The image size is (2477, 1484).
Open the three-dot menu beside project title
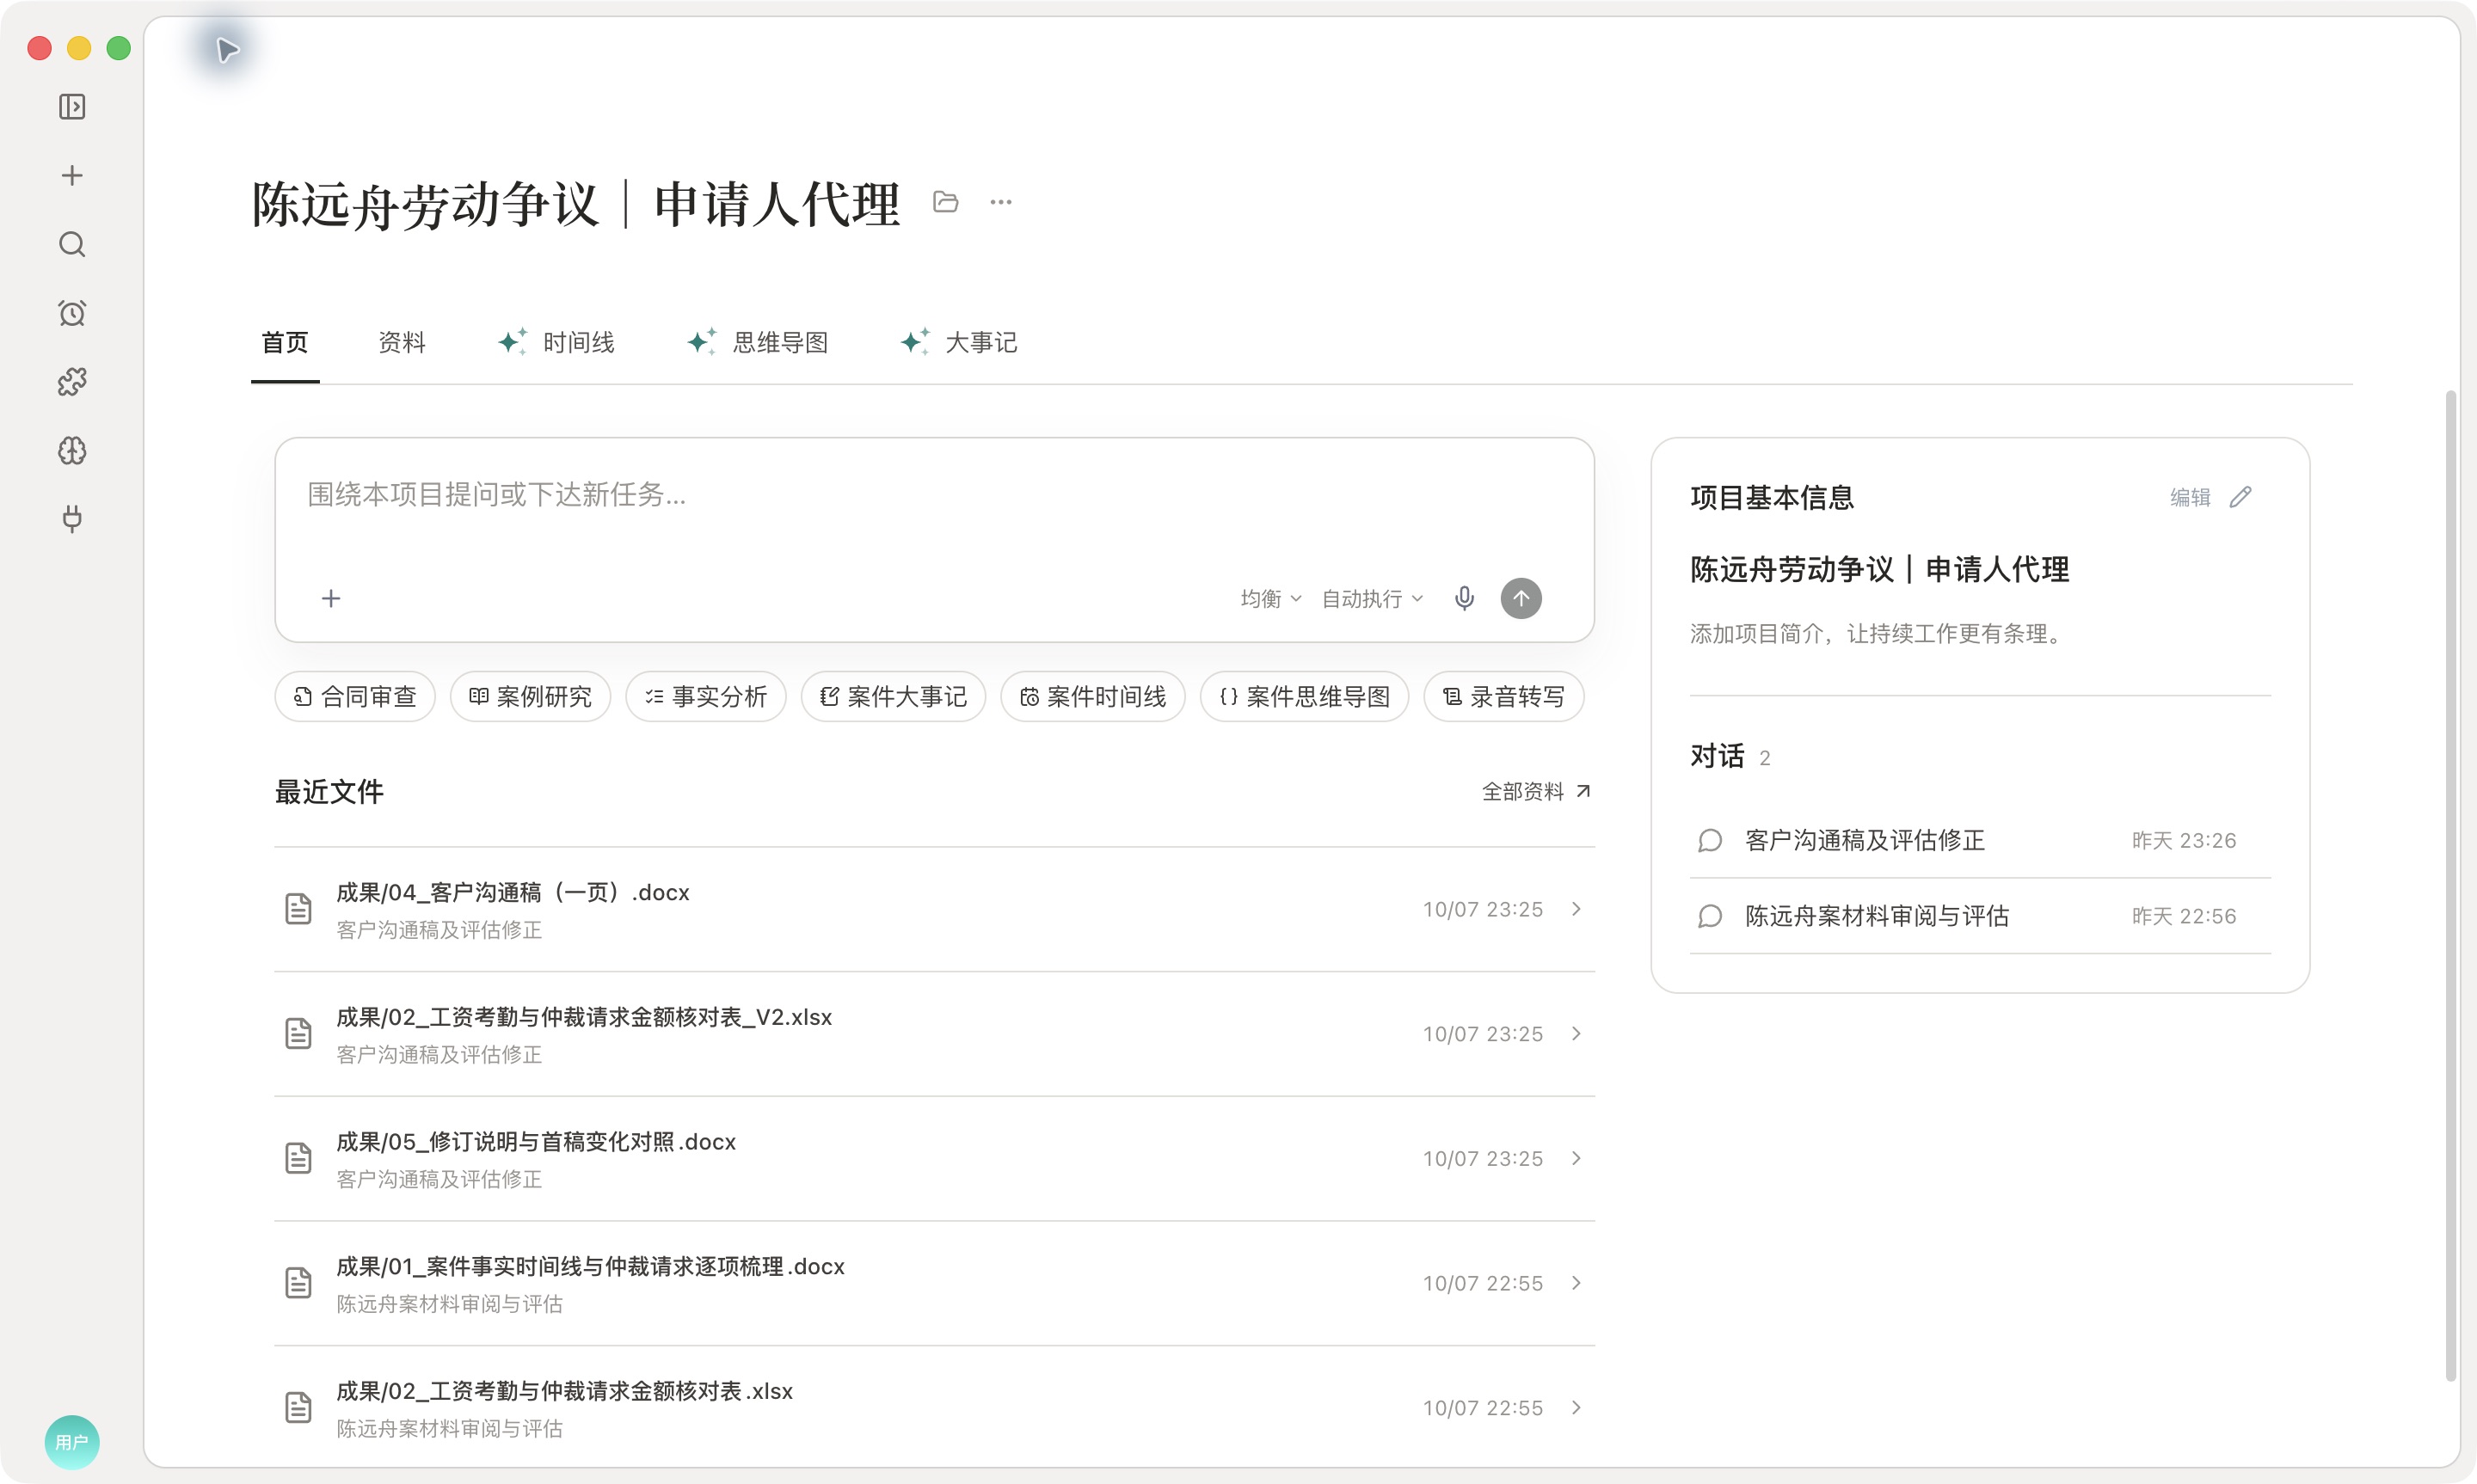tap(1001, 202)
